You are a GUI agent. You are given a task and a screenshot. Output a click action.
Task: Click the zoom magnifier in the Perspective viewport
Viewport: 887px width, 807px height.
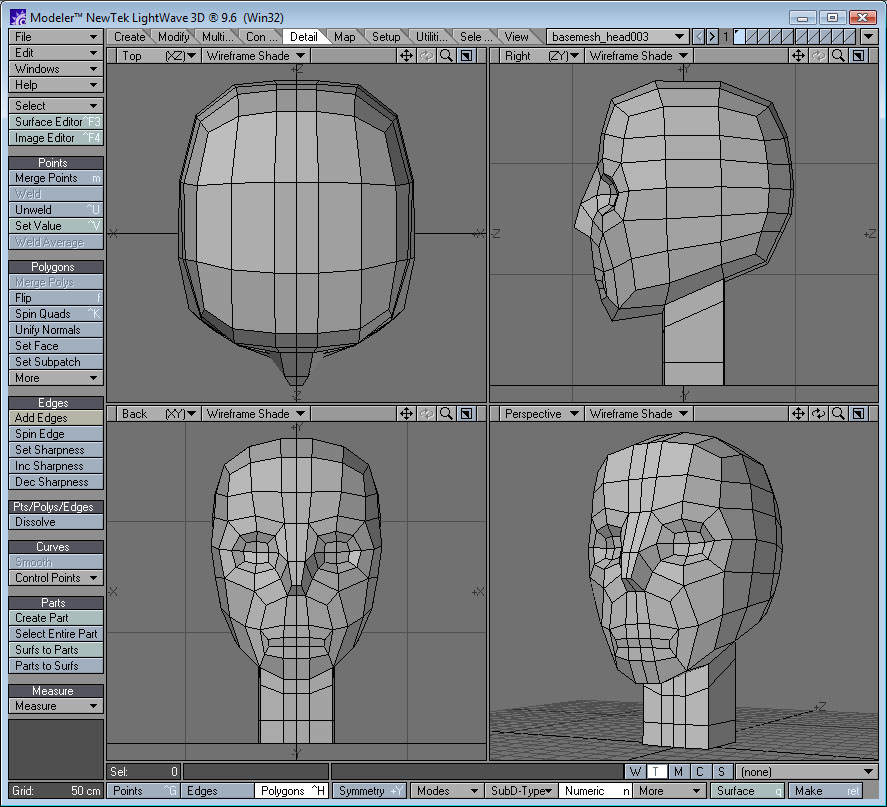pyautogui.click(x=838, y=413)
